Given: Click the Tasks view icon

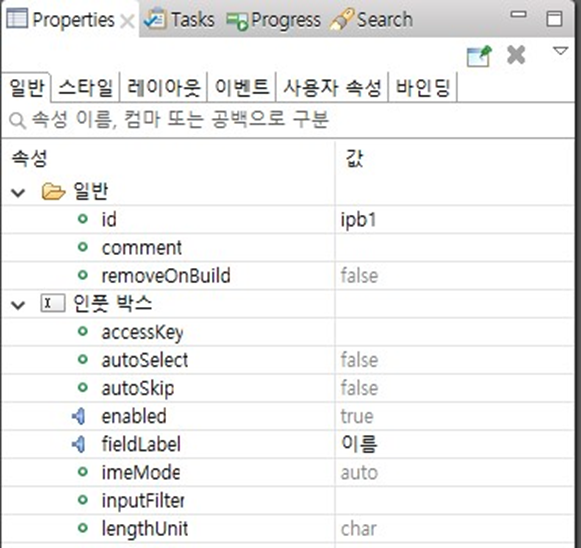Looking at the screenshot, I should click(x=155, y=19).
